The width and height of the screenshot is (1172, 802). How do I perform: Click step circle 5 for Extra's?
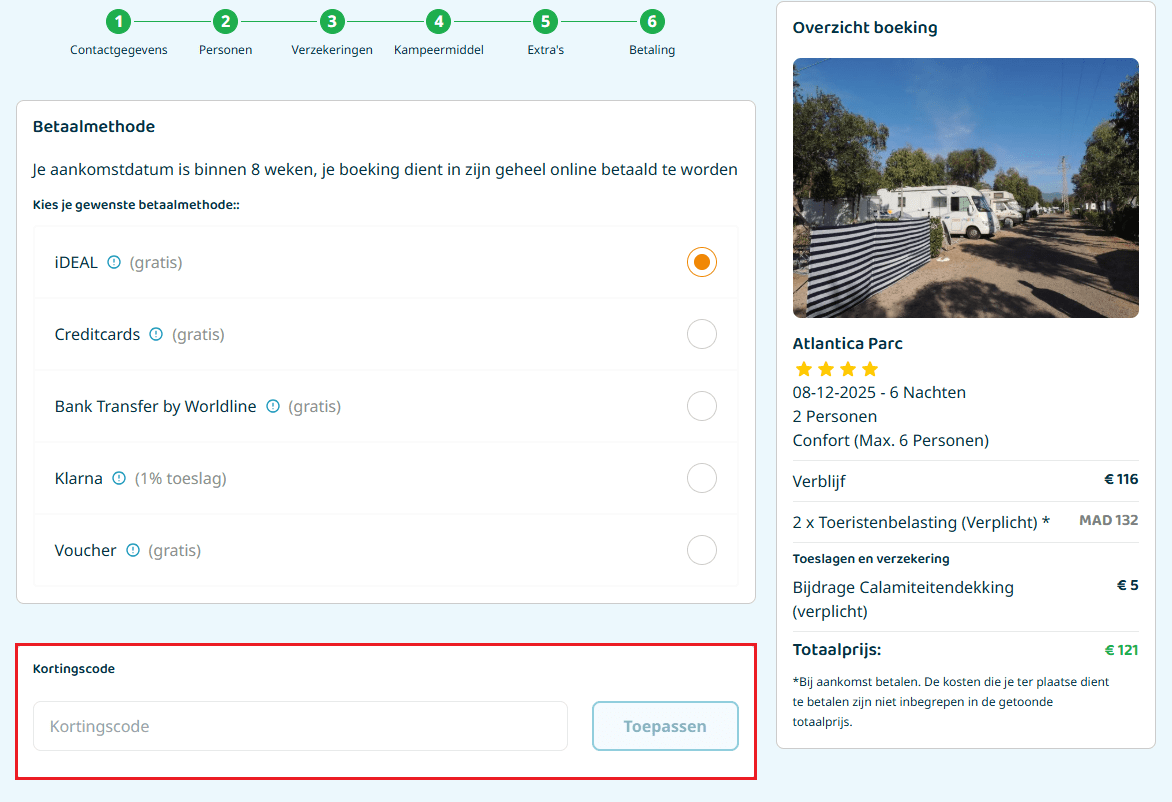click(545, 21)
